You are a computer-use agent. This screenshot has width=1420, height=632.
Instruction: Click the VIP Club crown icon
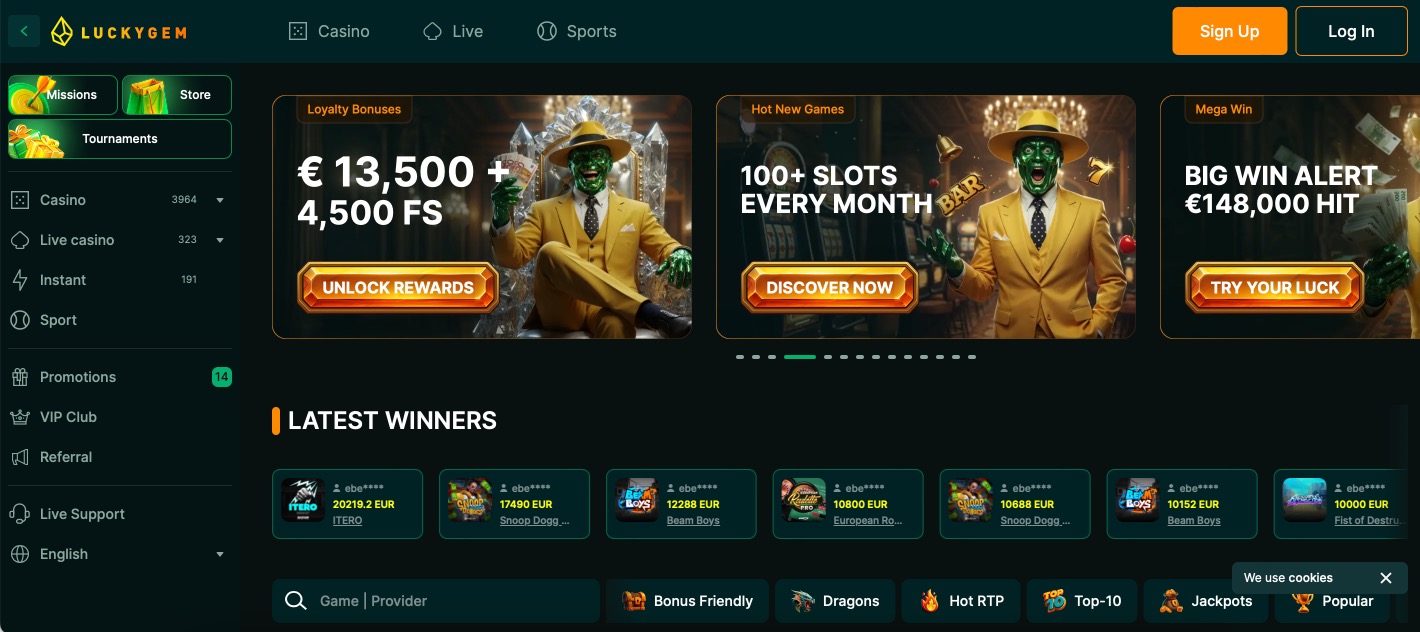20,417
